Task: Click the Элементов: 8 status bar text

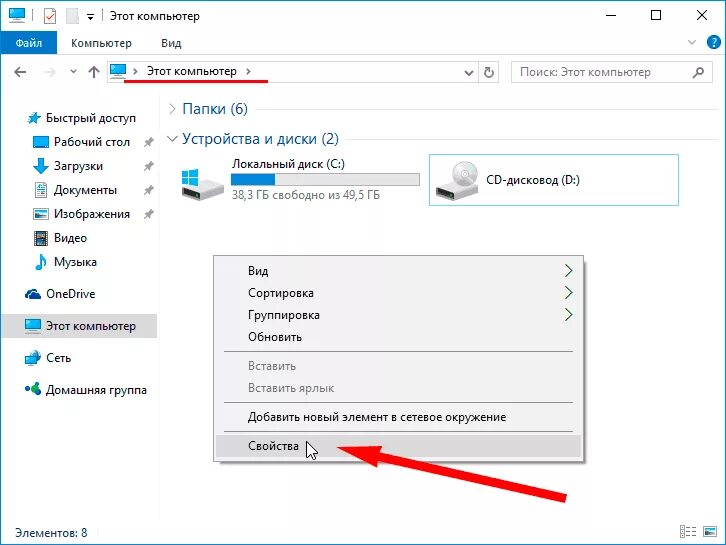Action: pyautogui.click(x=51, y=532)
